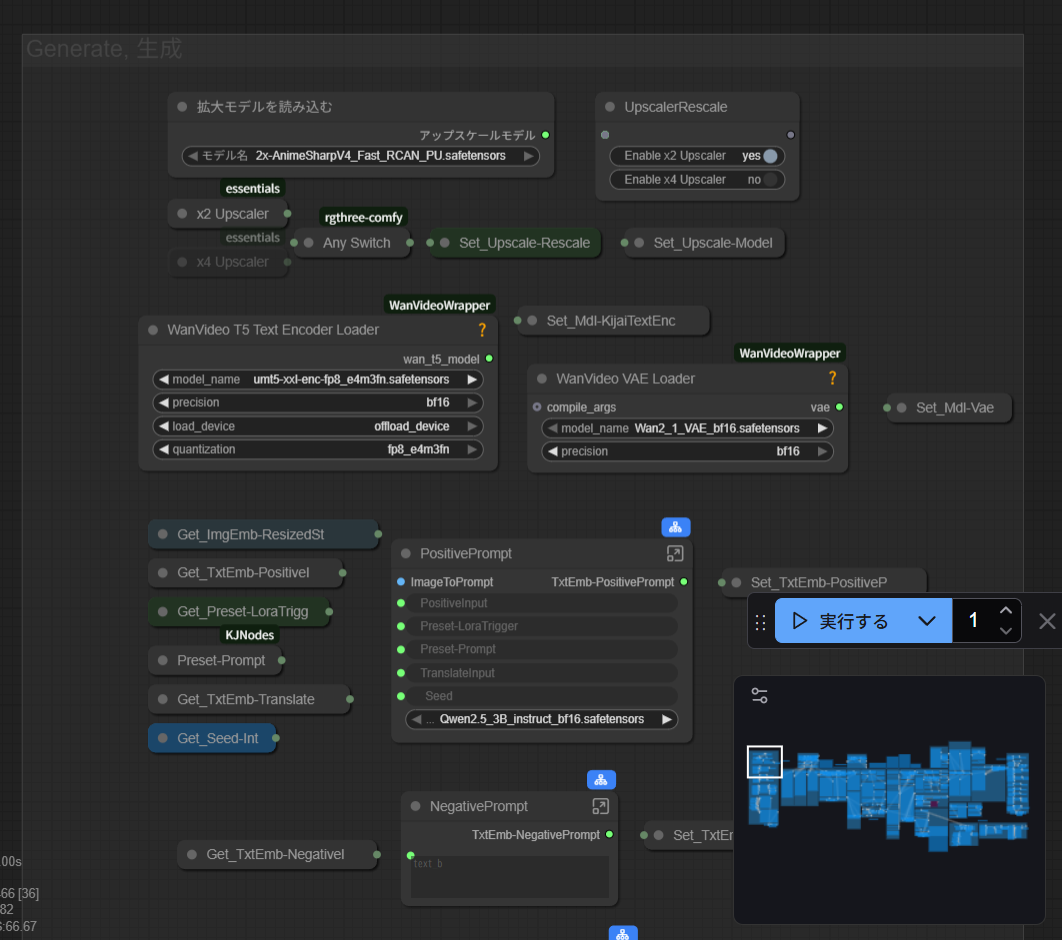Click the blue subgraph badge above PositivePrompt

point(675,527)
